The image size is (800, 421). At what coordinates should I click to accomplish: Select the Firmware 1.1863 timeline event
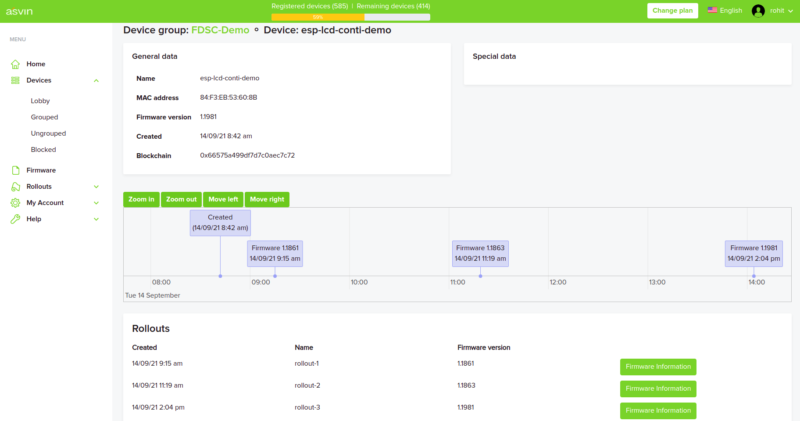[x=480, y=253]
